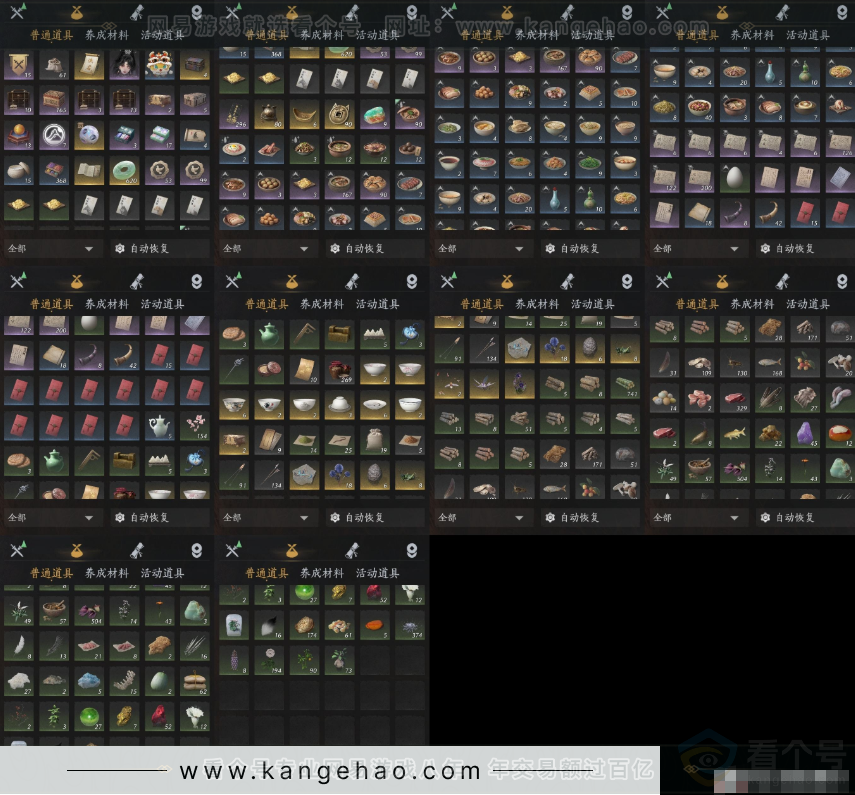Open 普通道具 tab in top-row fourth panel
The width and height of the screenshot is (855, 795).
[x=697, y=35]
